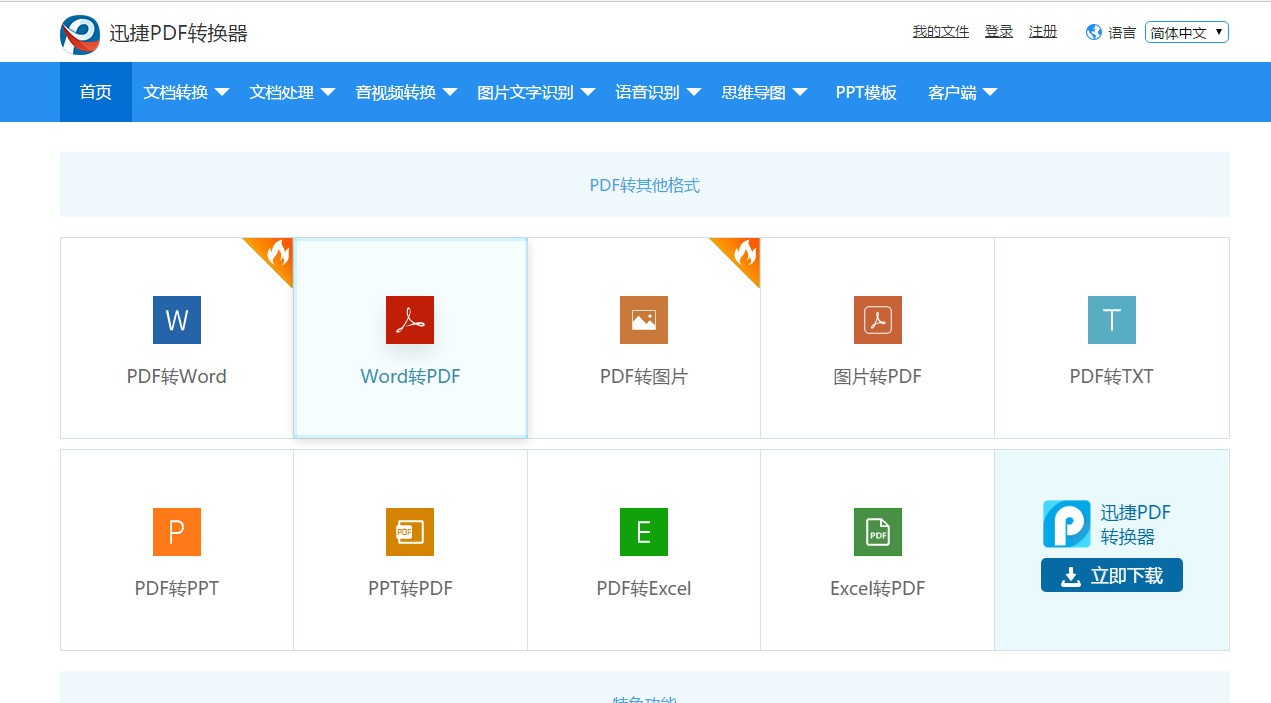Viewport: 1271px width, 703px height.
Task: Choose the 图片转PDF orange icon
Action: tap(878, 320)
